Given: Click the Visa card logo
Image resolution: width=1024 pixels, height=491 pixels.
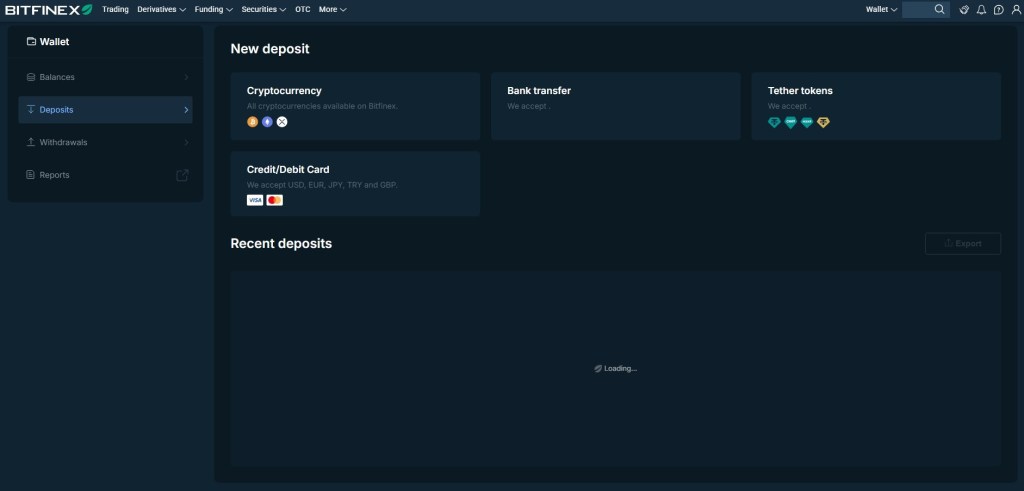Looking at the screenshot, I should click(255, 200).
